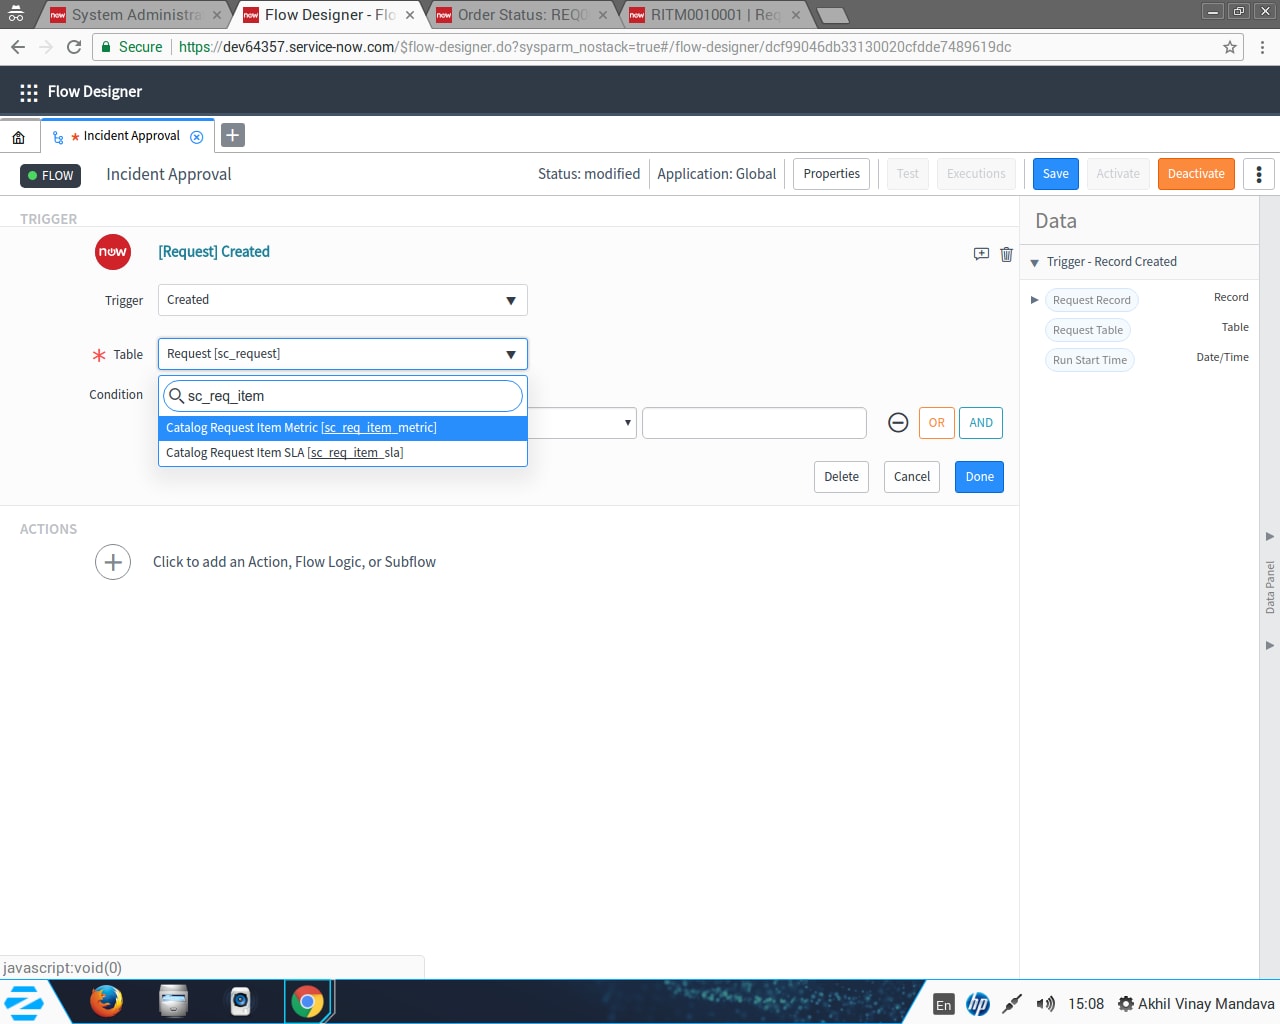
Task: Save the Incident Approval flow
Action: [x=1055, y=173]
